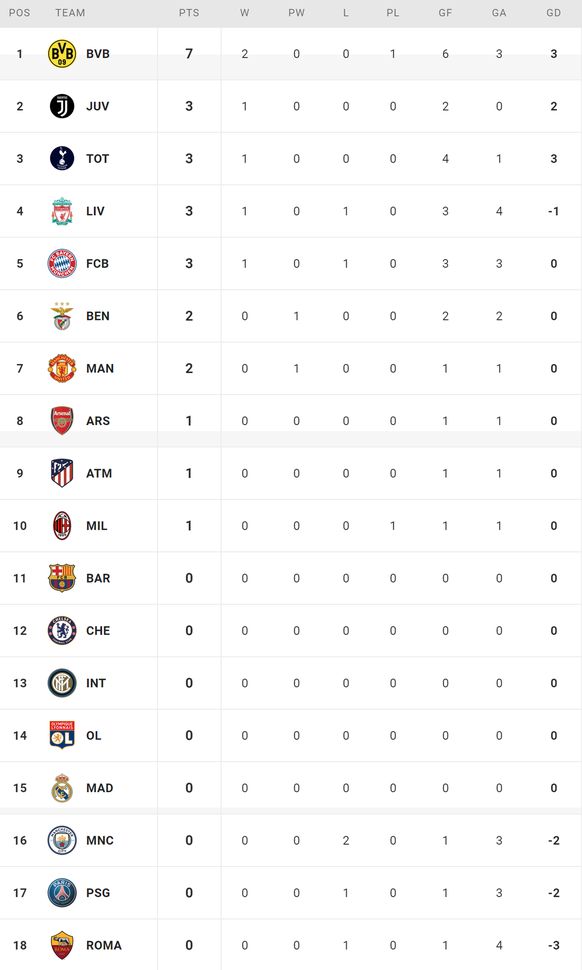
Task: Click the Chelsea CHE lion badge
Action: (62, 631)
